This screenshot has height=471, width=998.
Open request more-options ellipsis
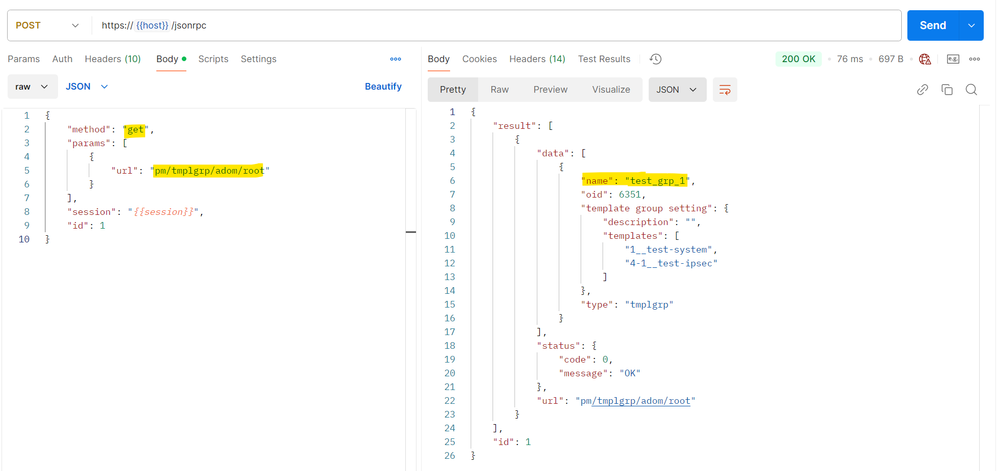pos(395,59)
